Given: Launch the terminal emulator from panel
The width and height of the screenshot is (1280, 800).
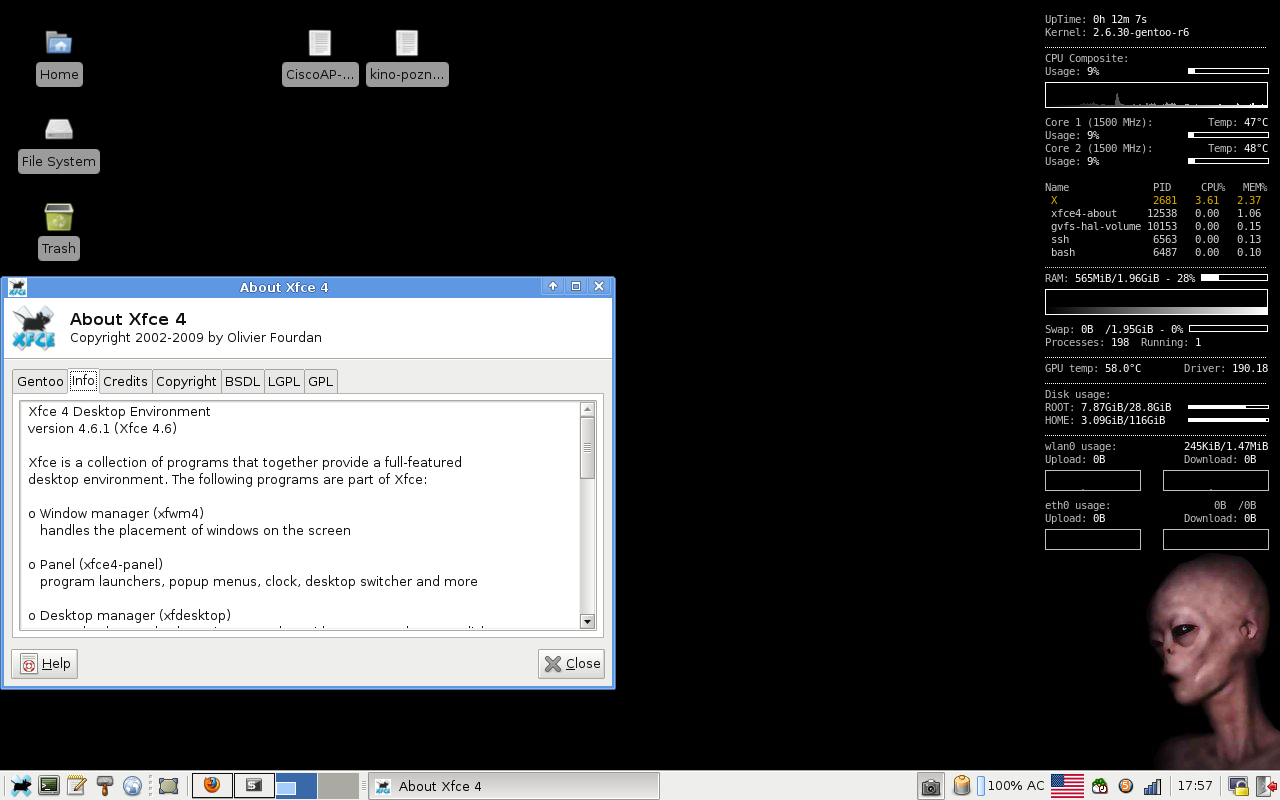Looking at the screenshot, I should tap(48, 786).
